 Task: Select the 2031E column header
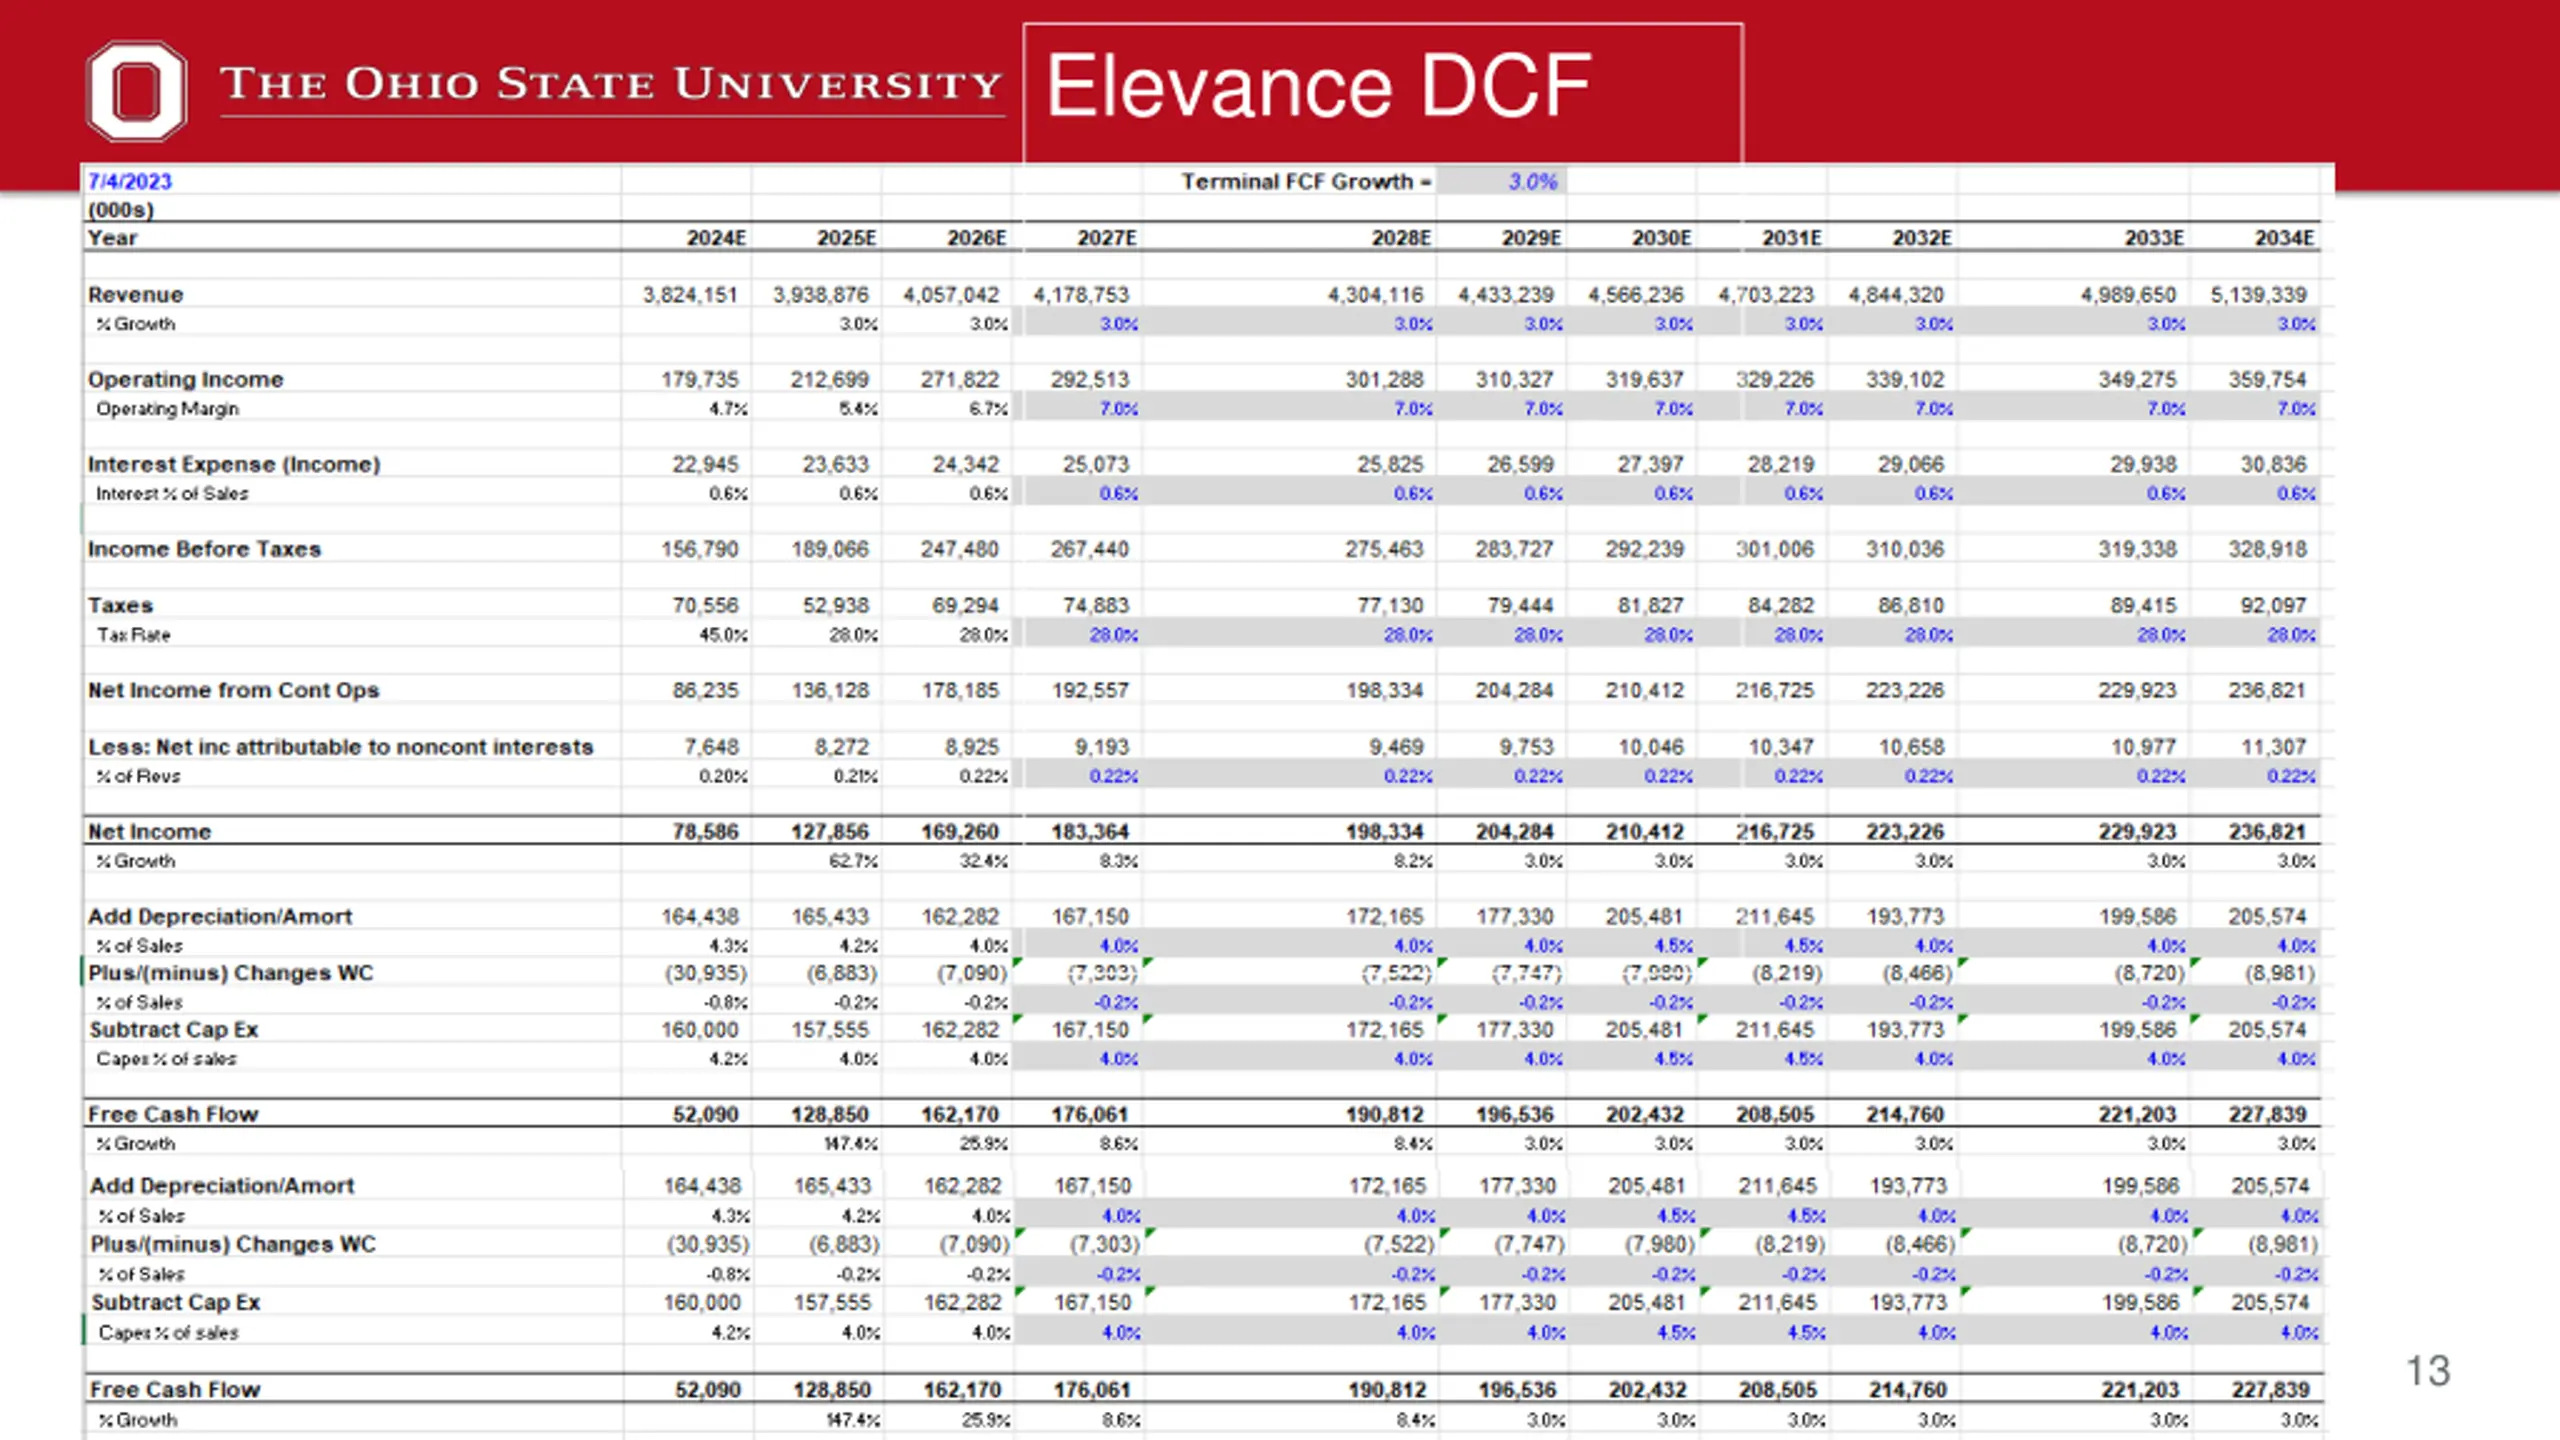coord(1791,238)
